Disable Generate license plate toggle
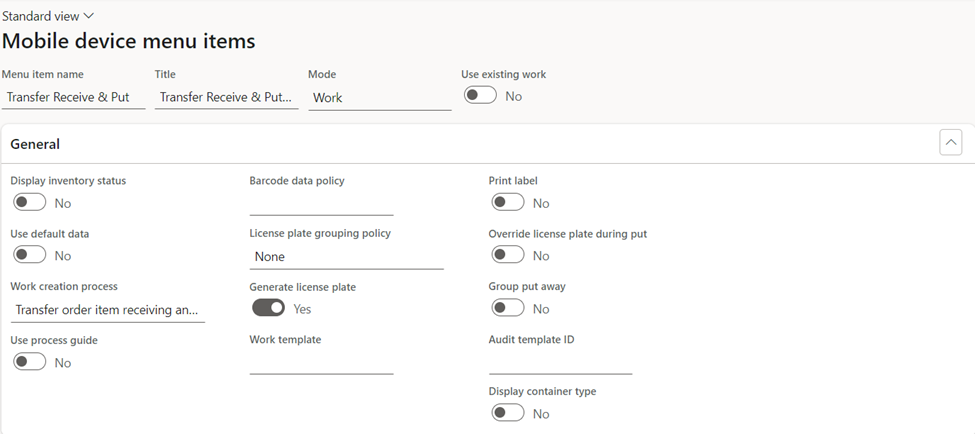Screen dimensions: 975x434 coord(269,308)
